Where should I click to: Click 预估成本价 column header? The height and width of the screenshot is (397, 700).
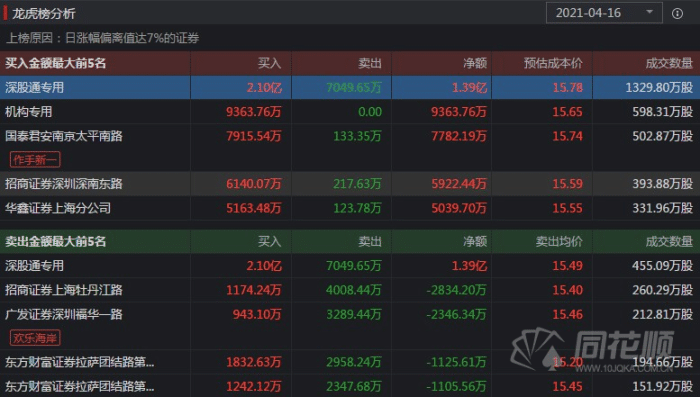pyautogui.click(x=553, y=63)
